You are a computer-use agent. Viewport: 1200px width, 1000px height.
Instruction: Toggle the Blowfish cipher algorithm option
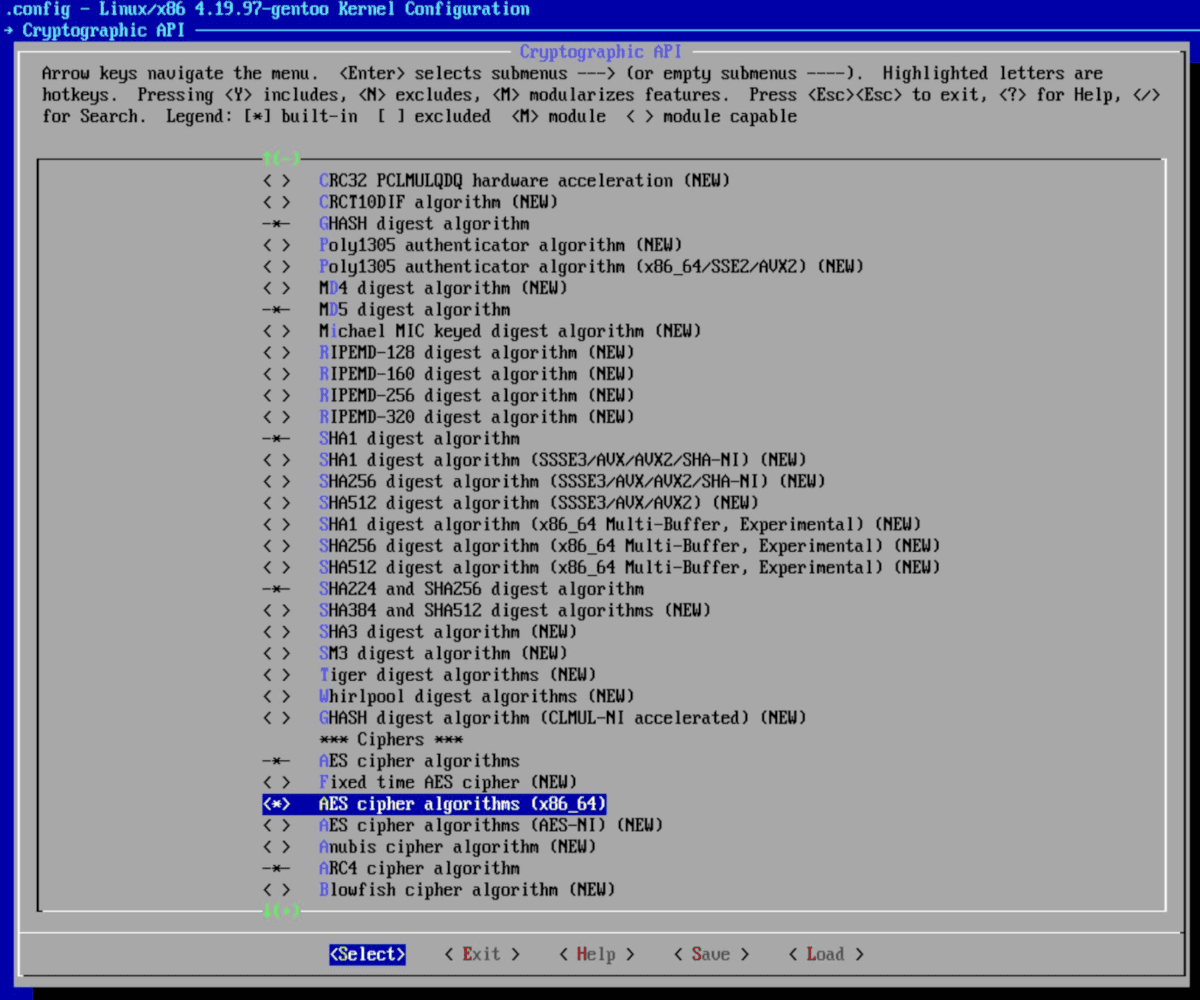point(277,889)
